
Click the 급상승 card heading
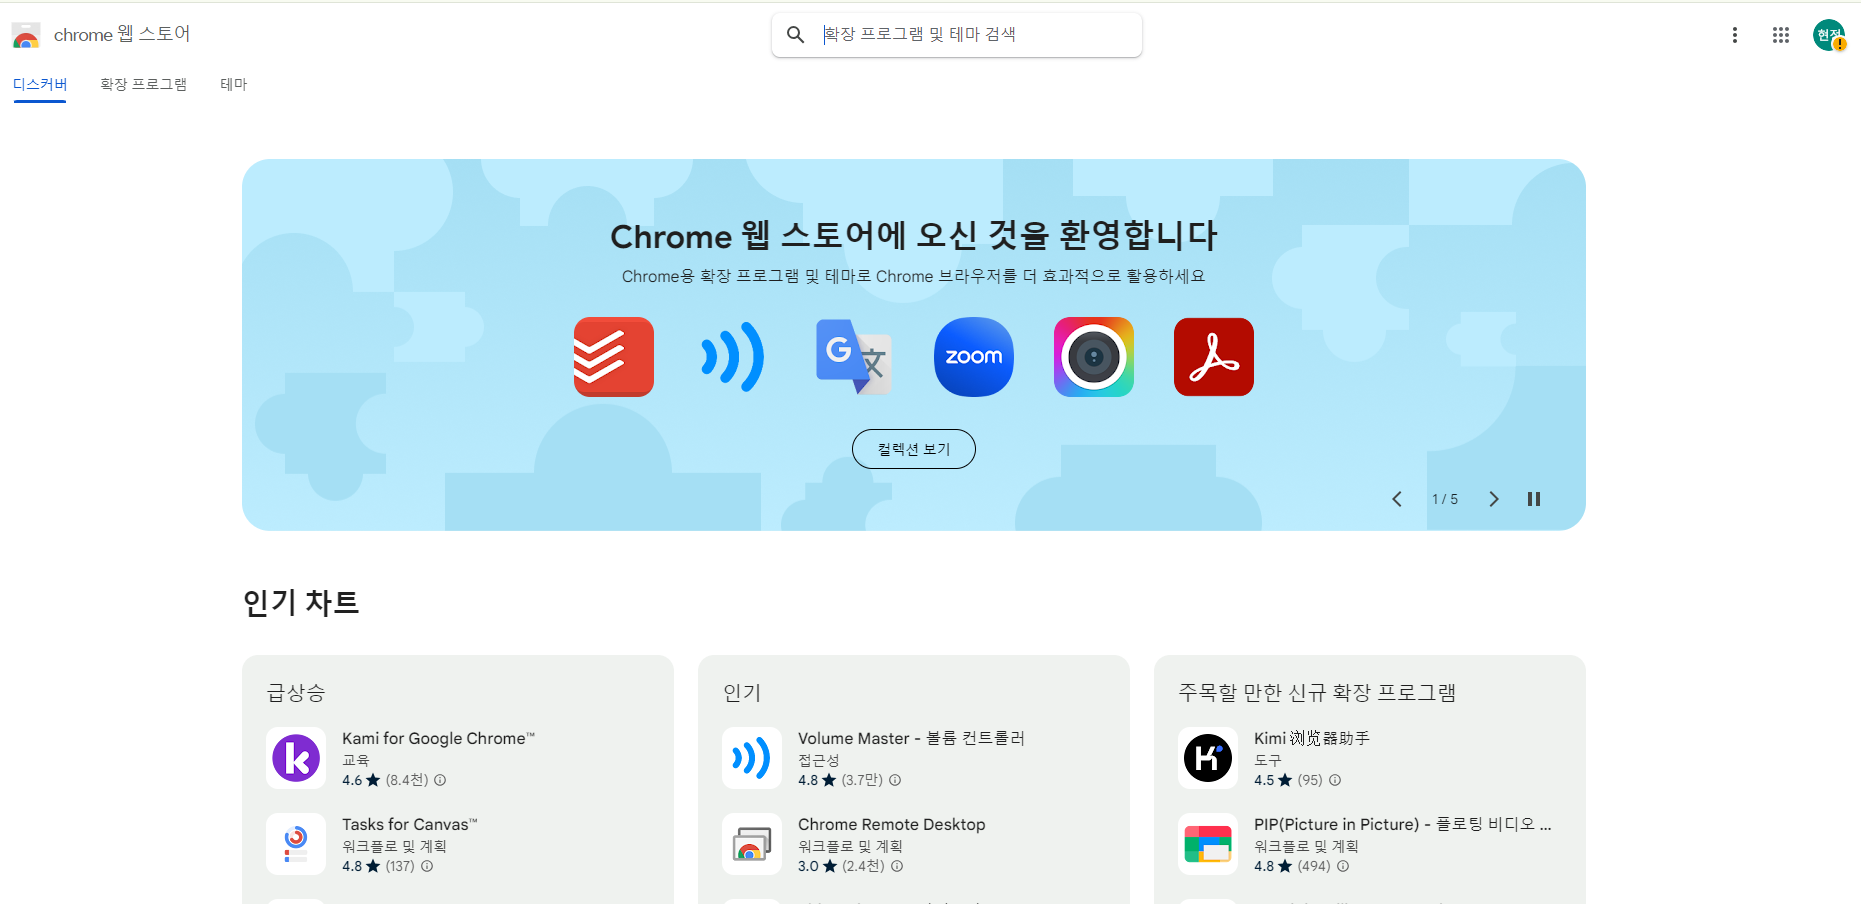click(x=296, y=693)
